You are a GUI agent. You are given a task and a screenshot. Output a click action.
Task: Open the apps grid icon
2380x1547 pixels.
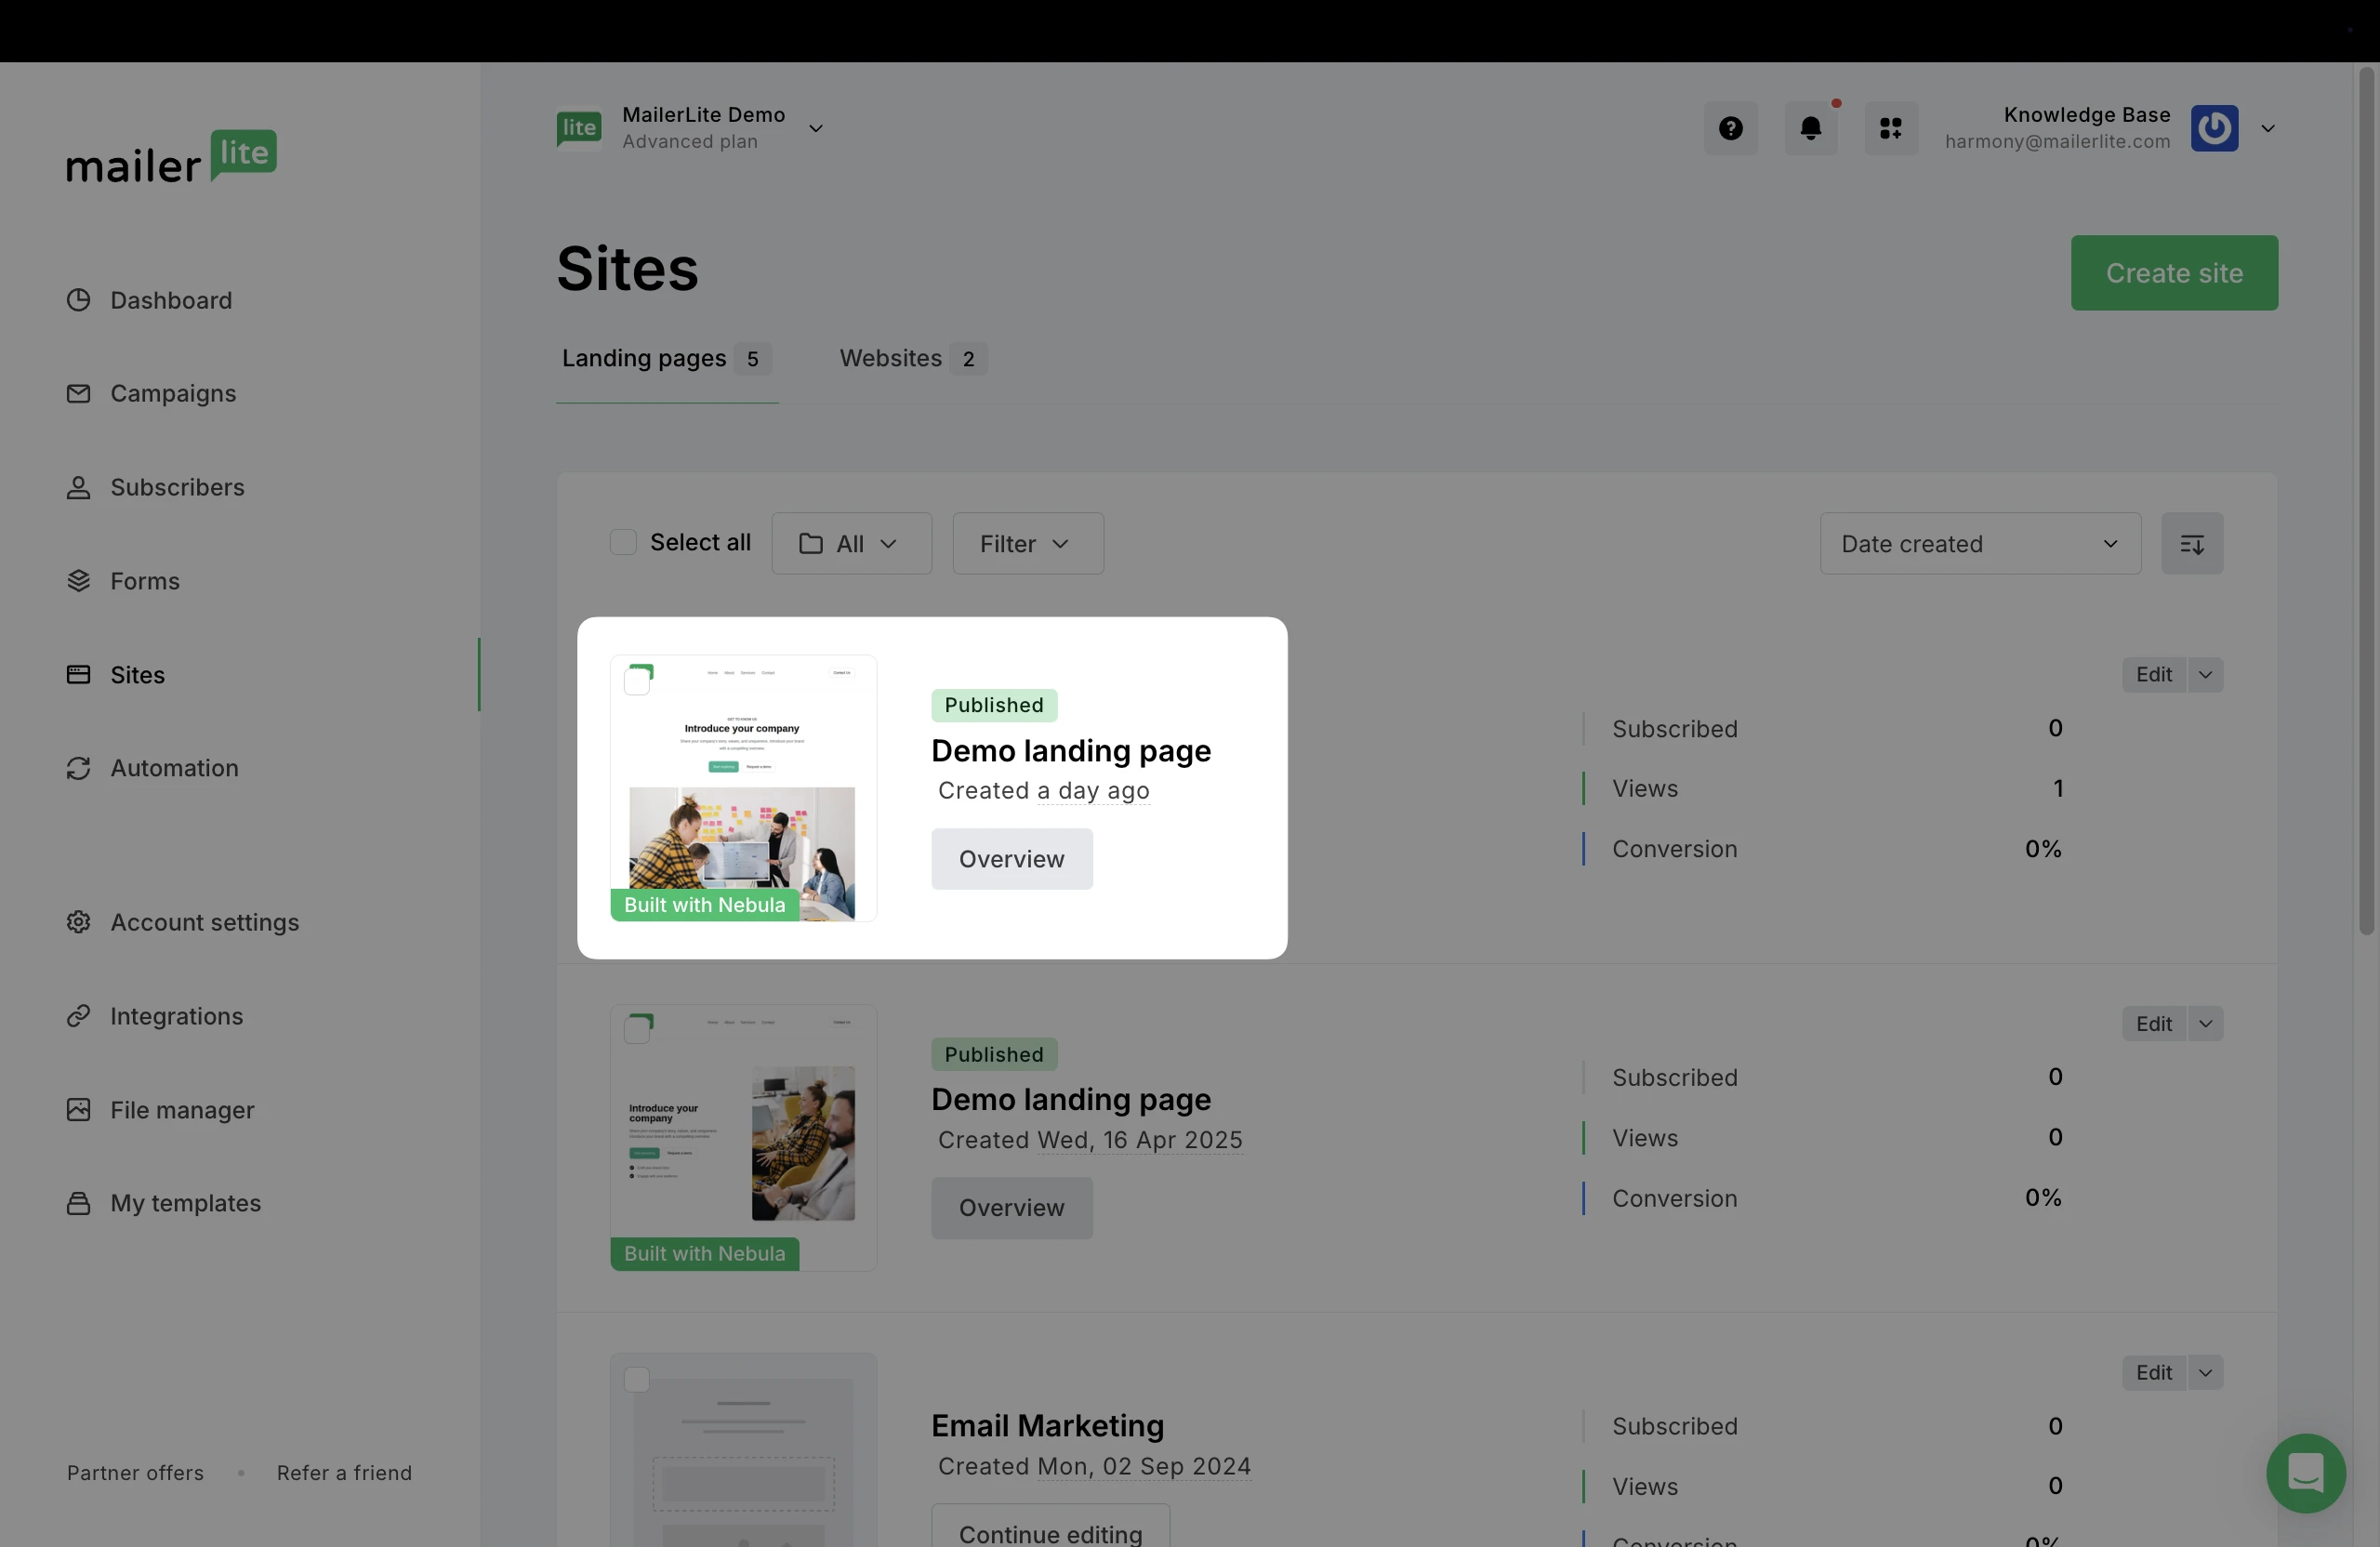pos(1890,128)
